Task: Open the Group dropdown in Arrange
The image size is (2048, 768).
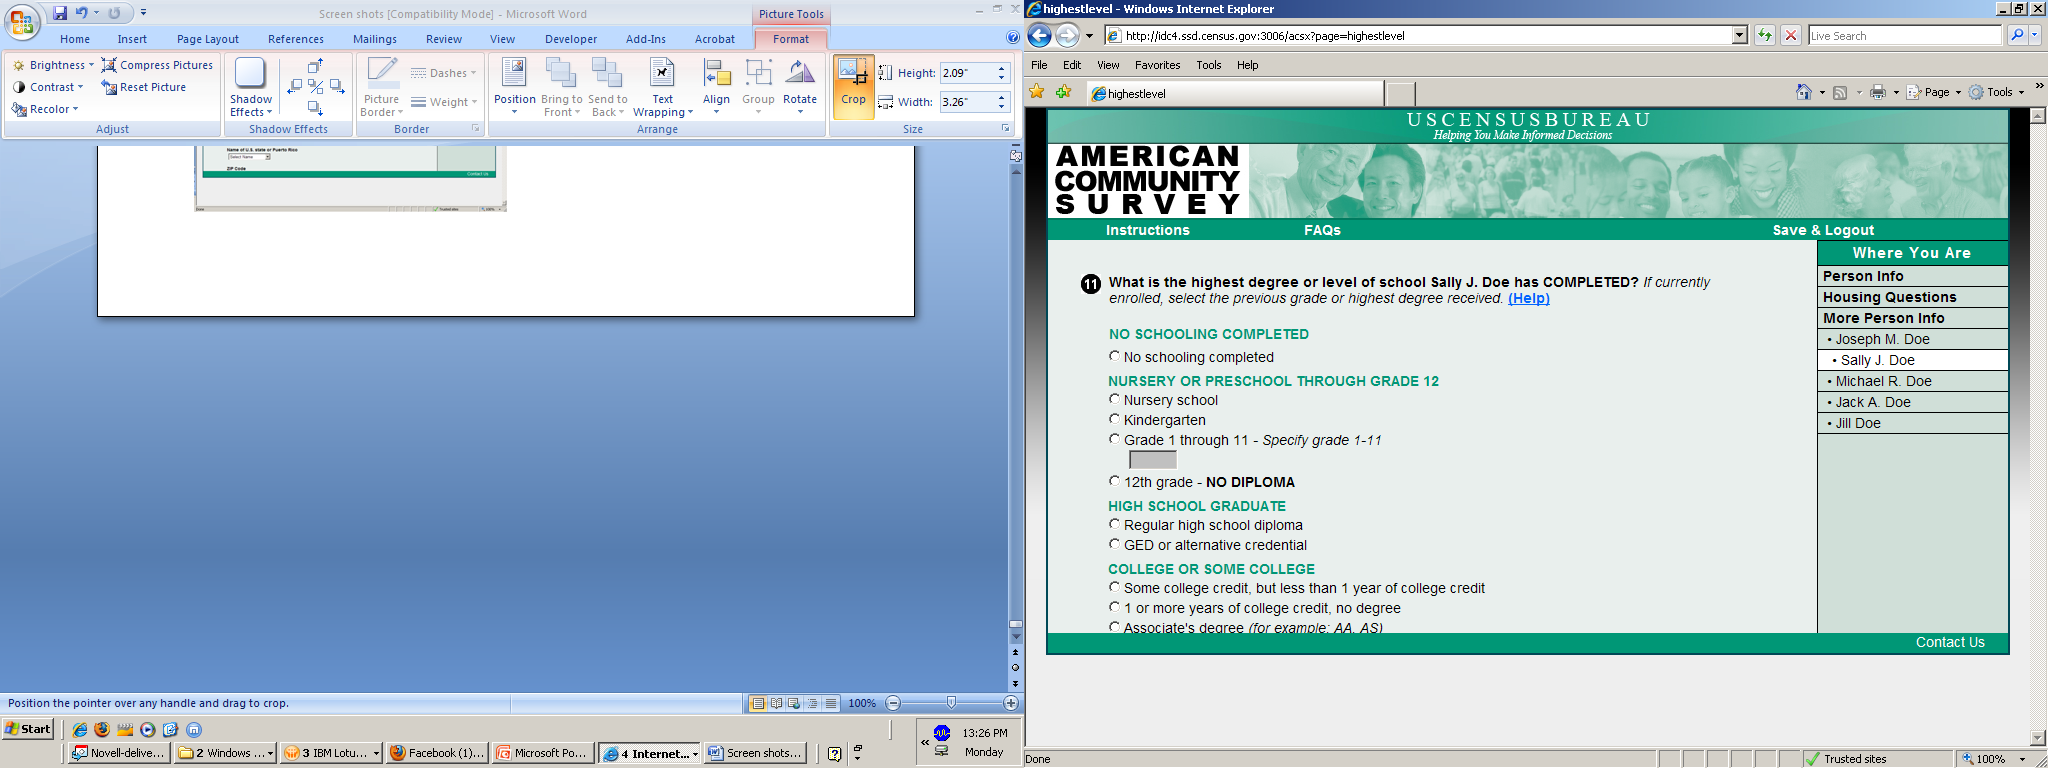Action: 758,86
